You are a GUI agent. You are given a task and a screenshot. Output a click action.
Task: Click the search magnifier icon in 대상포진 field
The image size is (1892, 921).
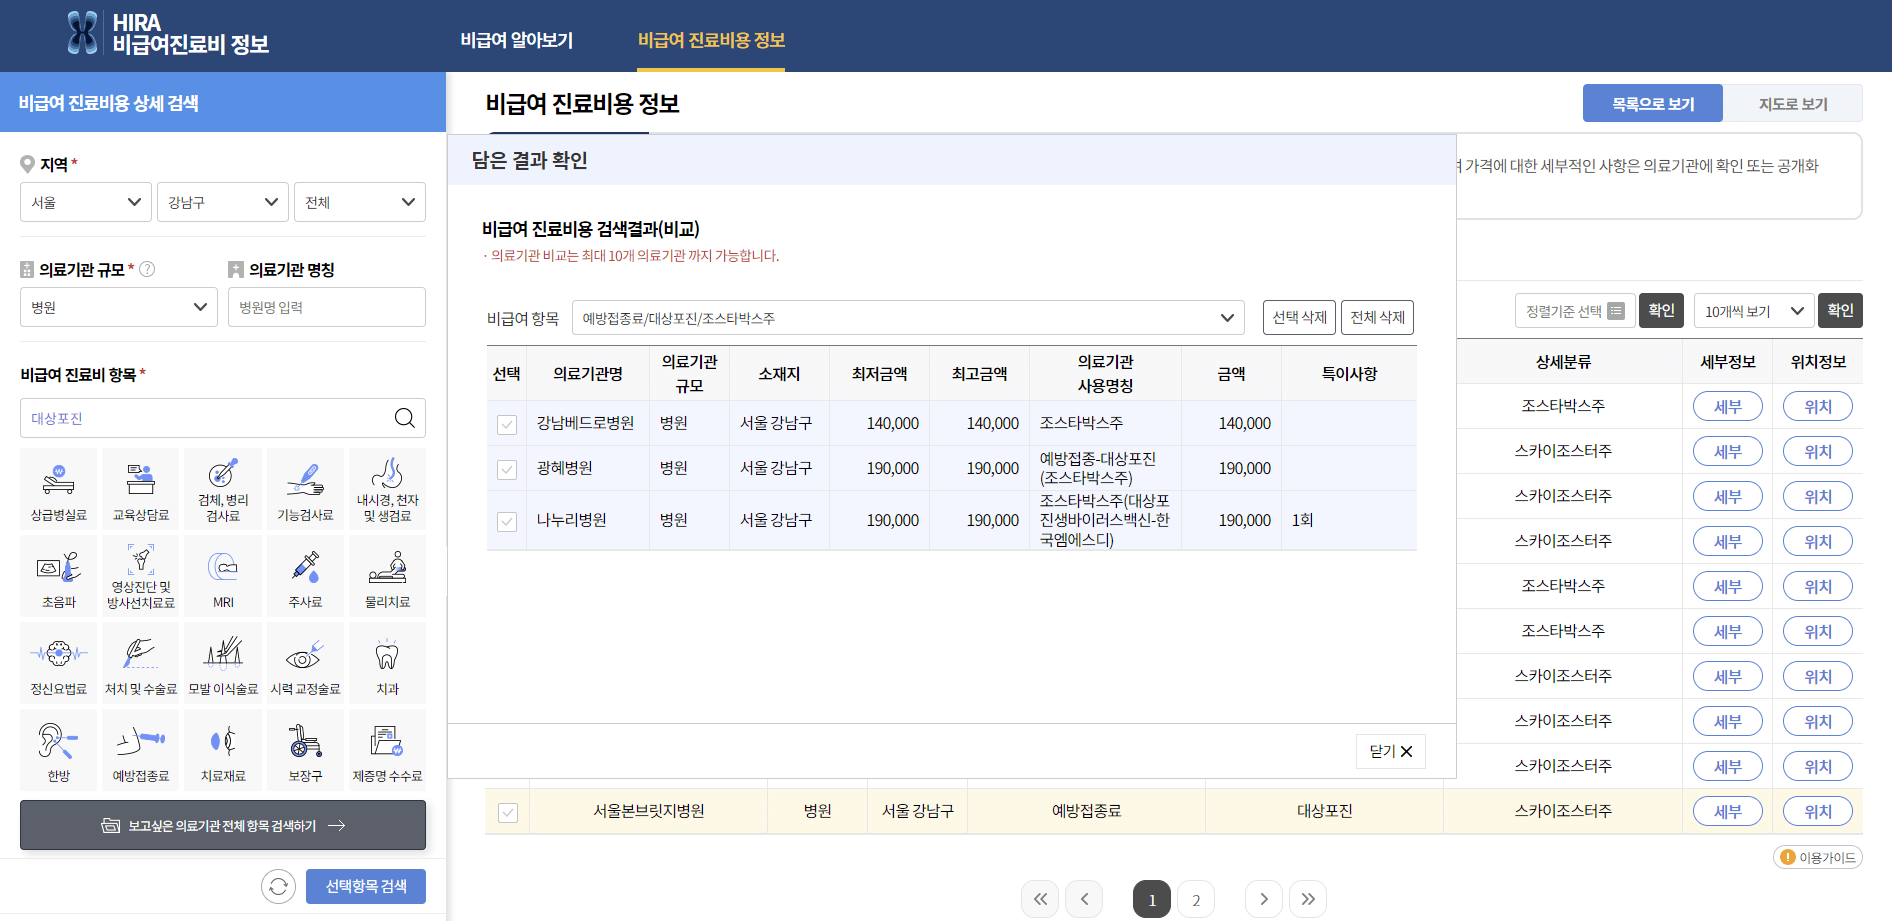pyautogui.click(x=404, y=418)
